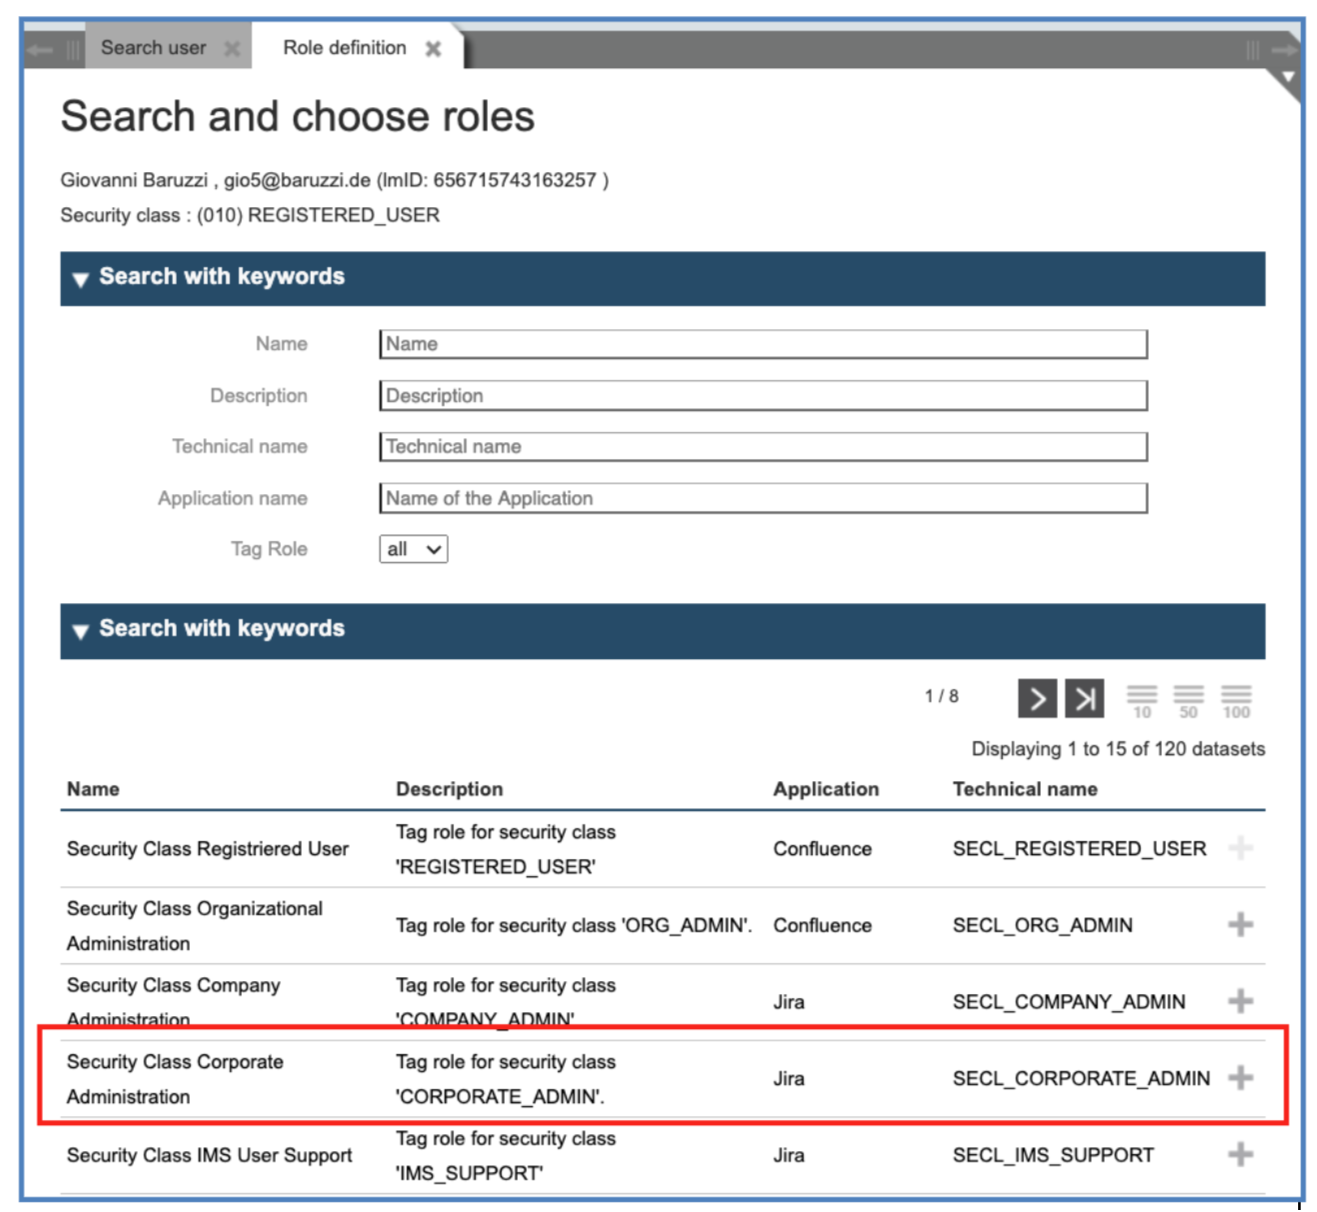
Task: Switch to the Search user tab
Action: (x=153, y=48)
